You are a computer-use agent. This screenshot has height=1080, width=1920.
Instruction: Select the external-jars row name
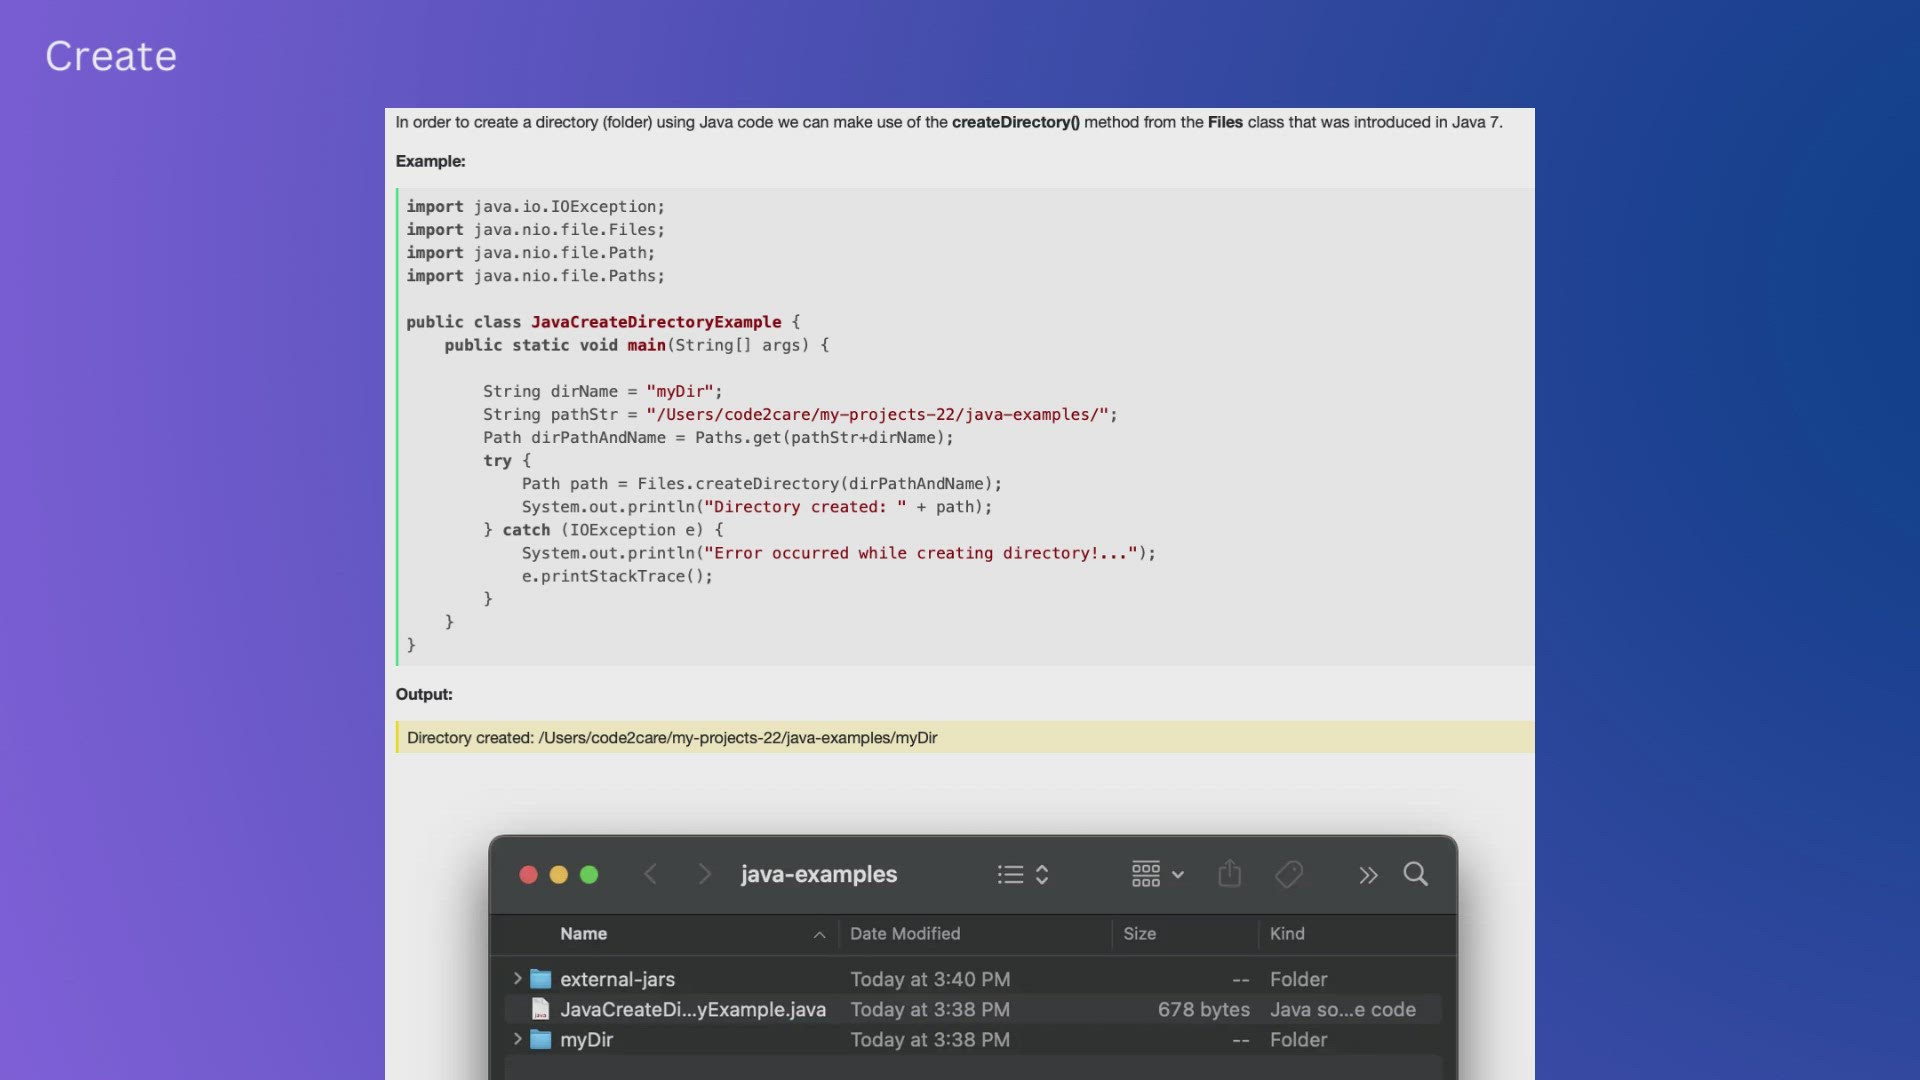pyautogui.click(x=617, y=980)
